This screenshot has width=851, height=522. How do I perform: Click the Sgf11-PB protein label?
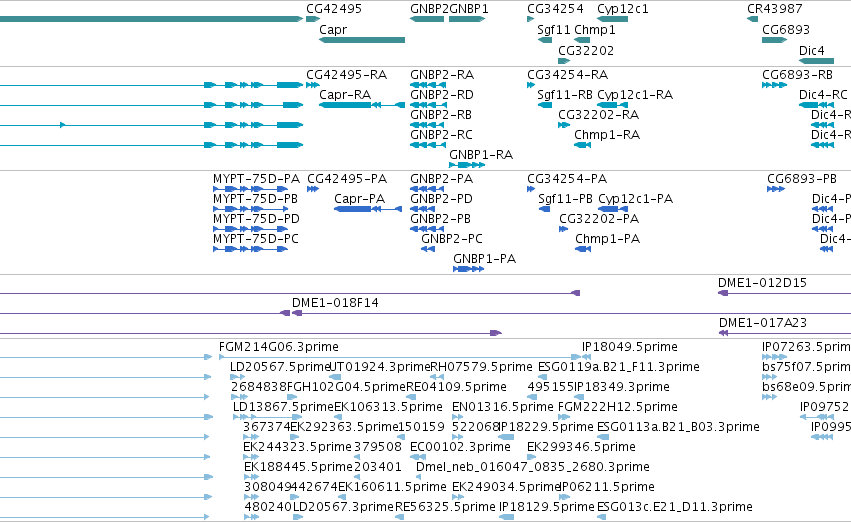pyautogui.click(x=566, y=199)
